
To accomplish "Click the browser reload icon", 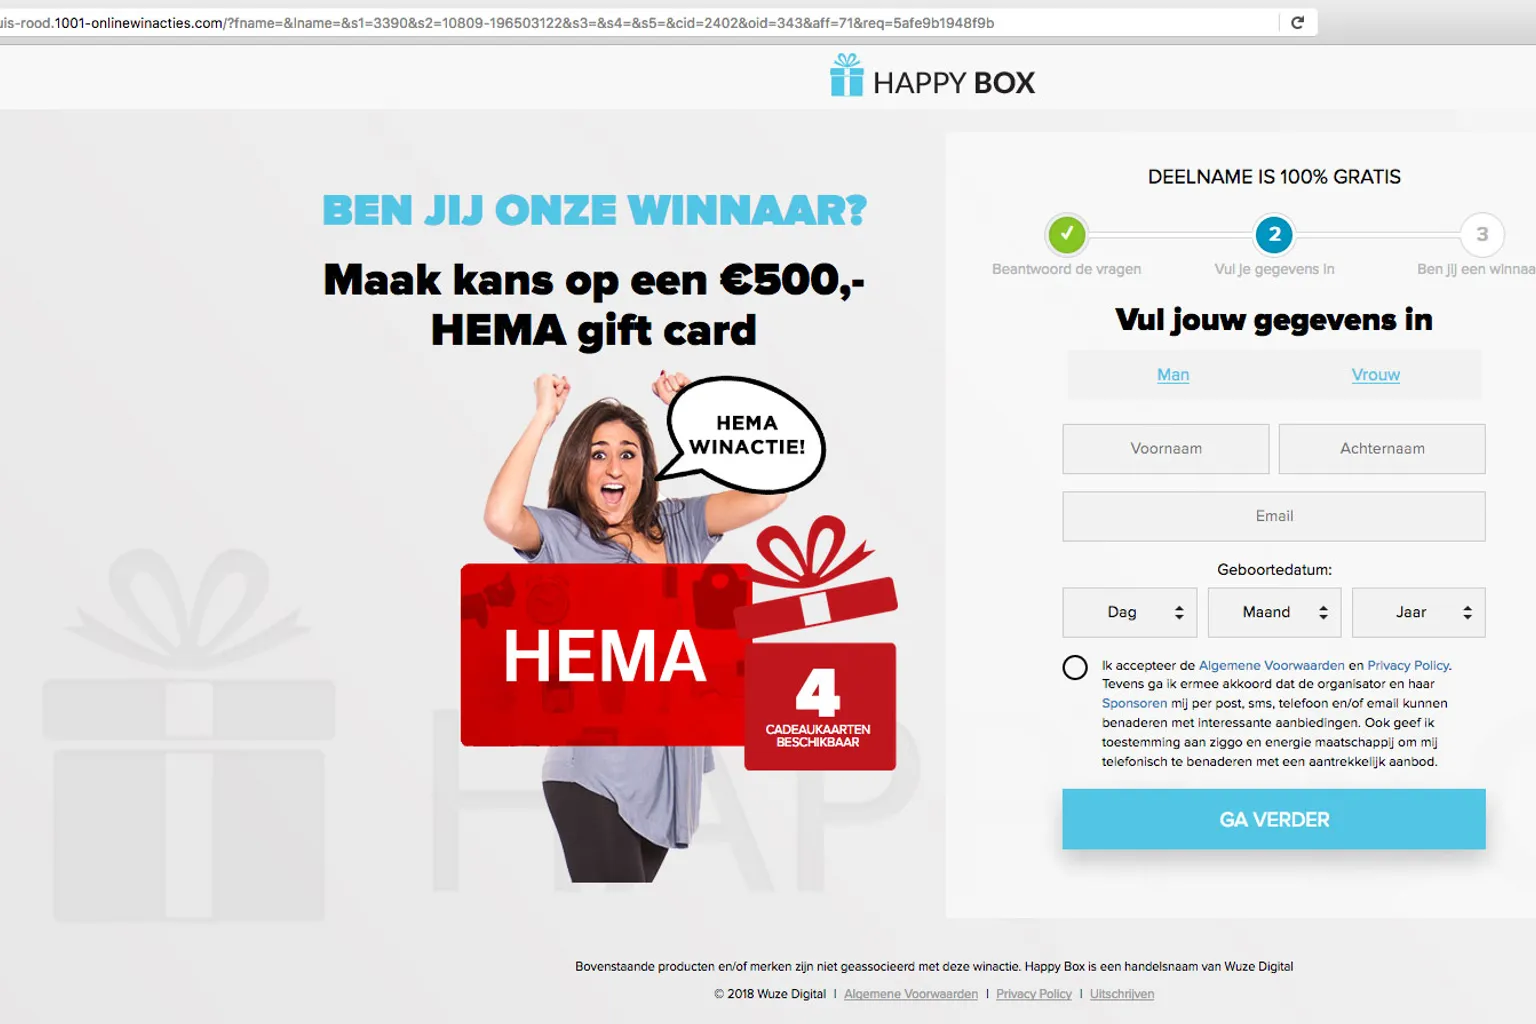I will 1297,22.
